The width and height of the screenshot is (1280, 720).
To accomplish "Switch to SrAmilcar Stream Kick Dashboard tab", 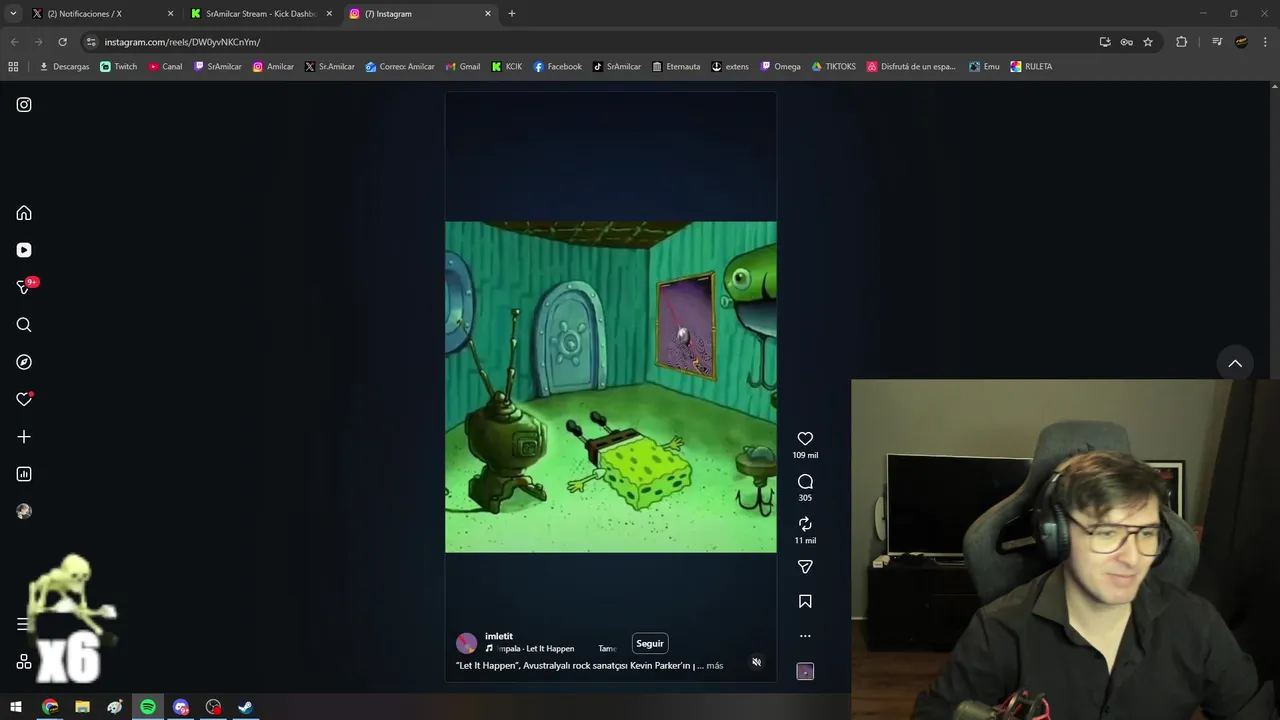I will 260,14.
